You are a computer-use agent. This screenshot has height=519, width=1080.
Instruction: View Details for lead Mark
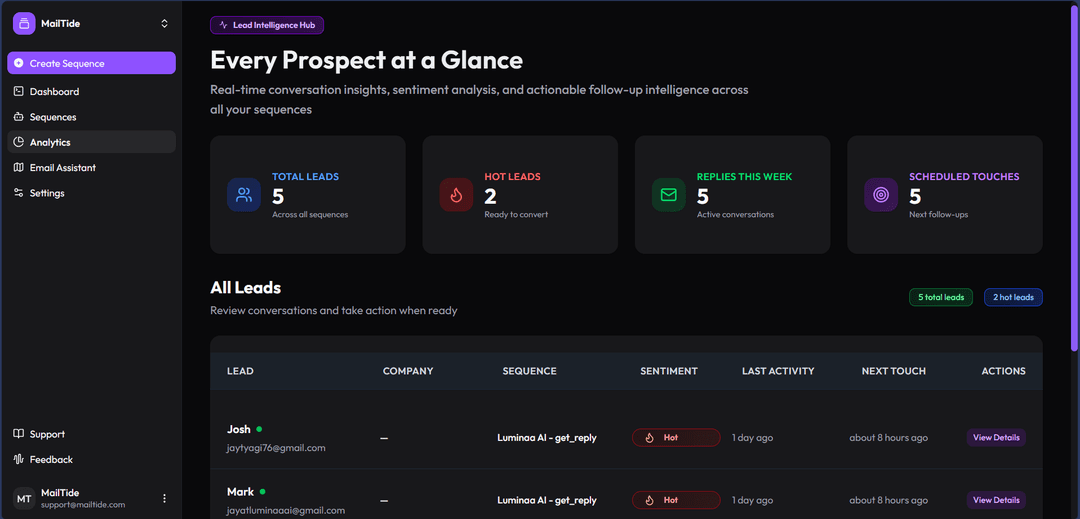point(996,500)
